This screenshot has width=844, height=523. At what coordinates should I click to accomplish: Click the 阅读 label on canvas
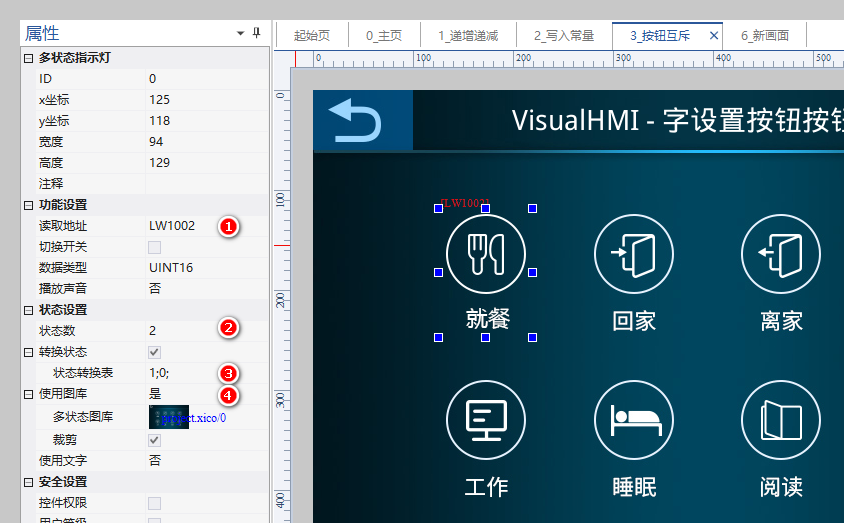tap(782, 487)
